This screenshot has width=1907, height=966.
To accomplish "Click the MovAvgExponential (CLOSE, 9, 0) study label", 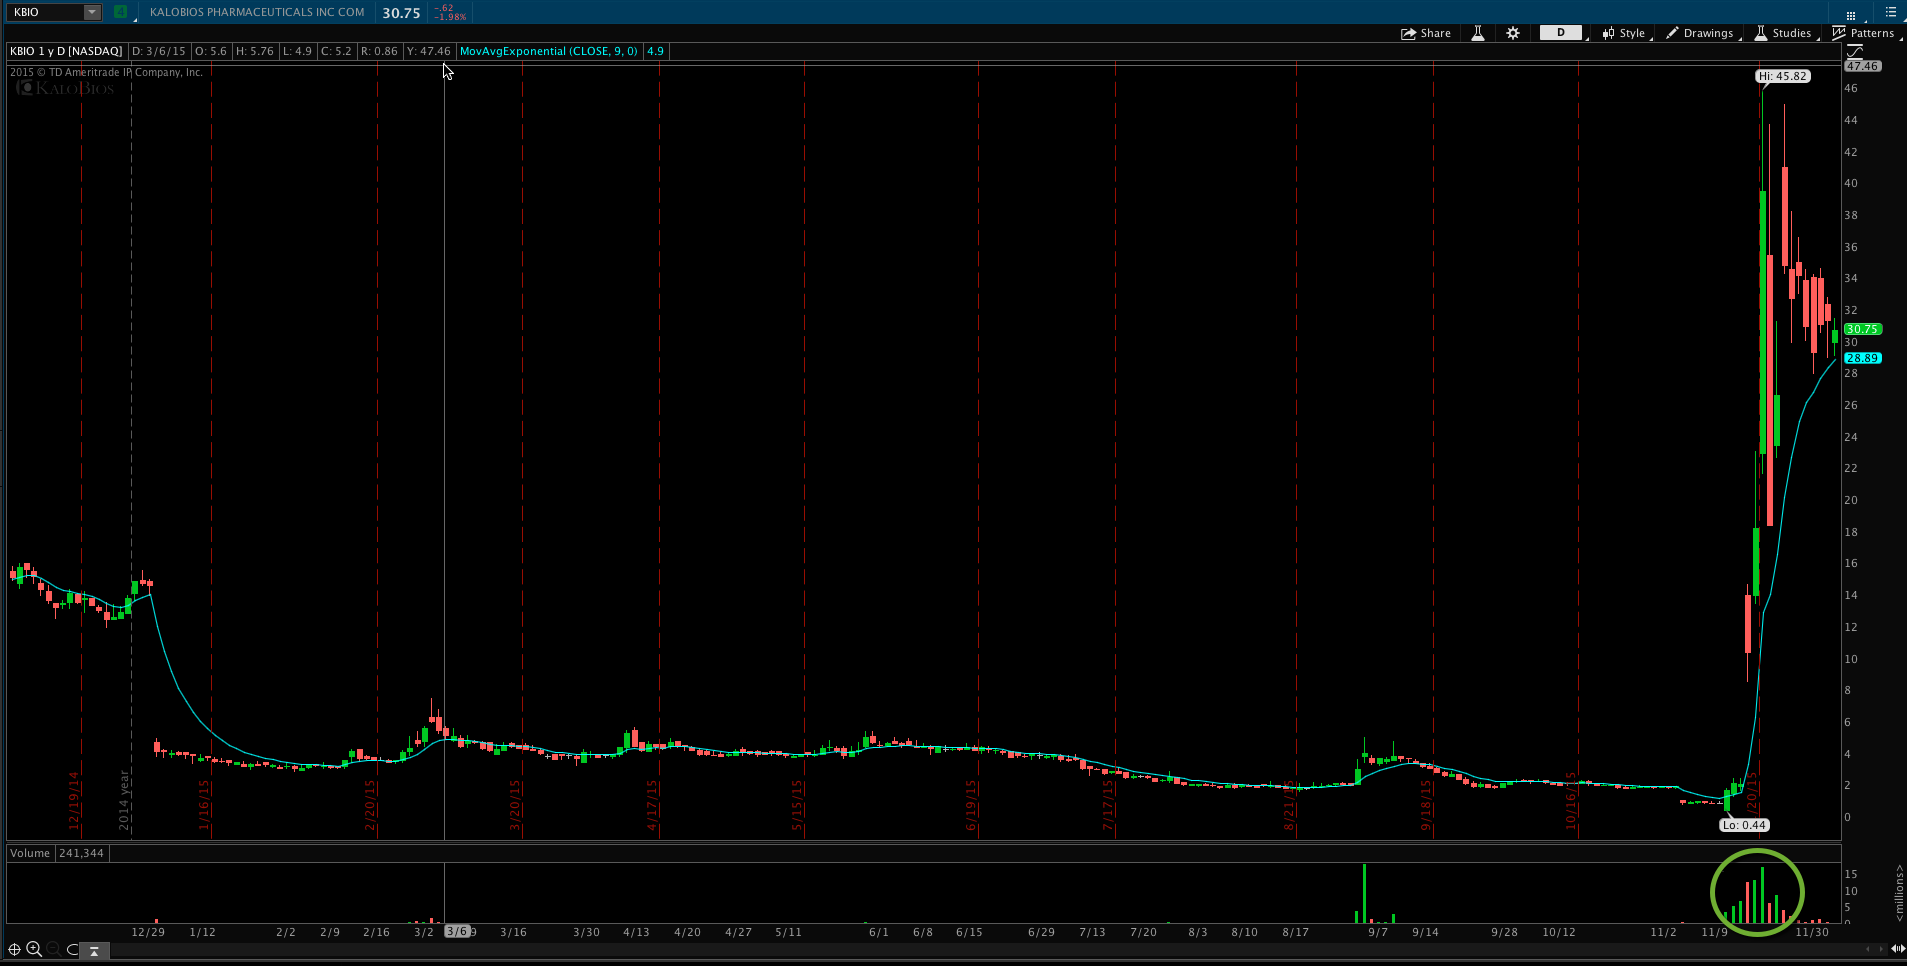I will point(548,51).
